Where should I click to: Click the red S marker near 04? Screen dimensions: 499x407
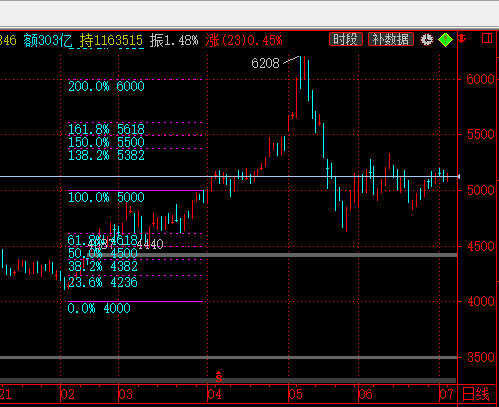(219, 377)
